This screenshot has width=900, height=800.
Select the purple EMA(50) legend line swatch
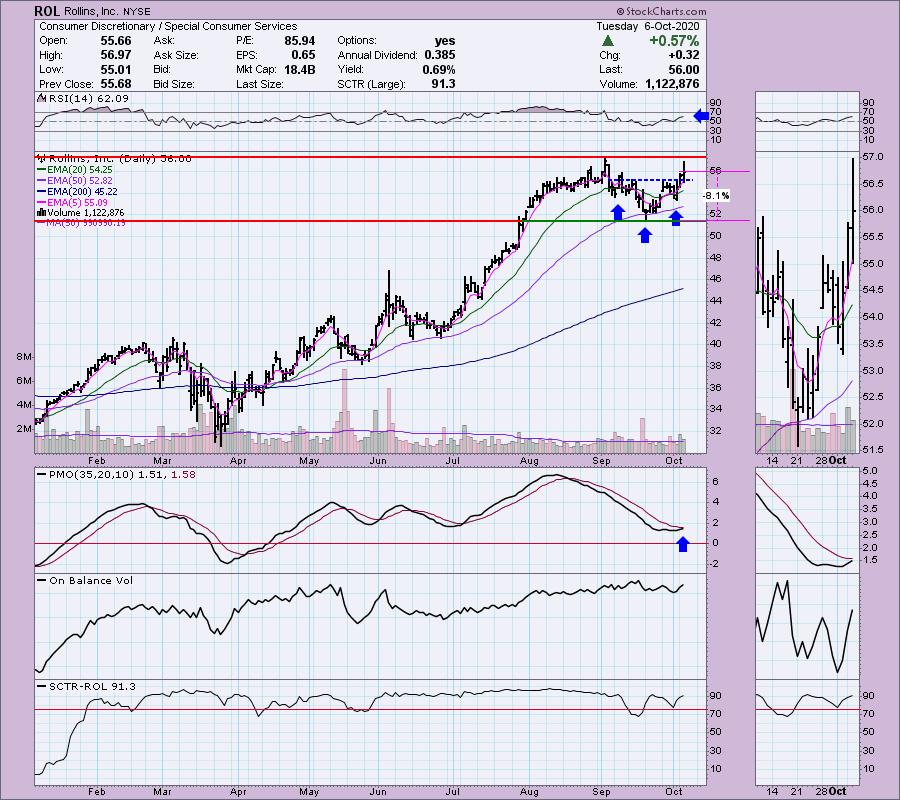click(41, 181)
